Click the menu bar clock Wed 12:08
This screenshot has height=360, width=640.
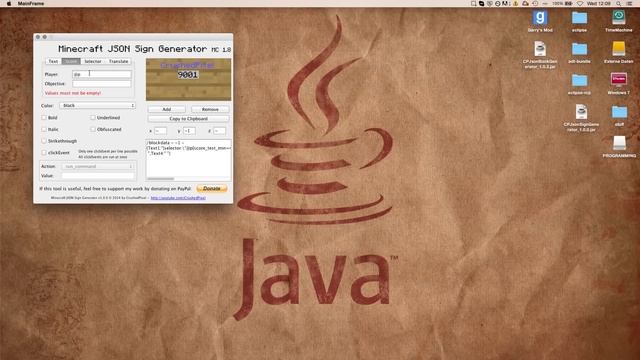[x=598, y=3]
